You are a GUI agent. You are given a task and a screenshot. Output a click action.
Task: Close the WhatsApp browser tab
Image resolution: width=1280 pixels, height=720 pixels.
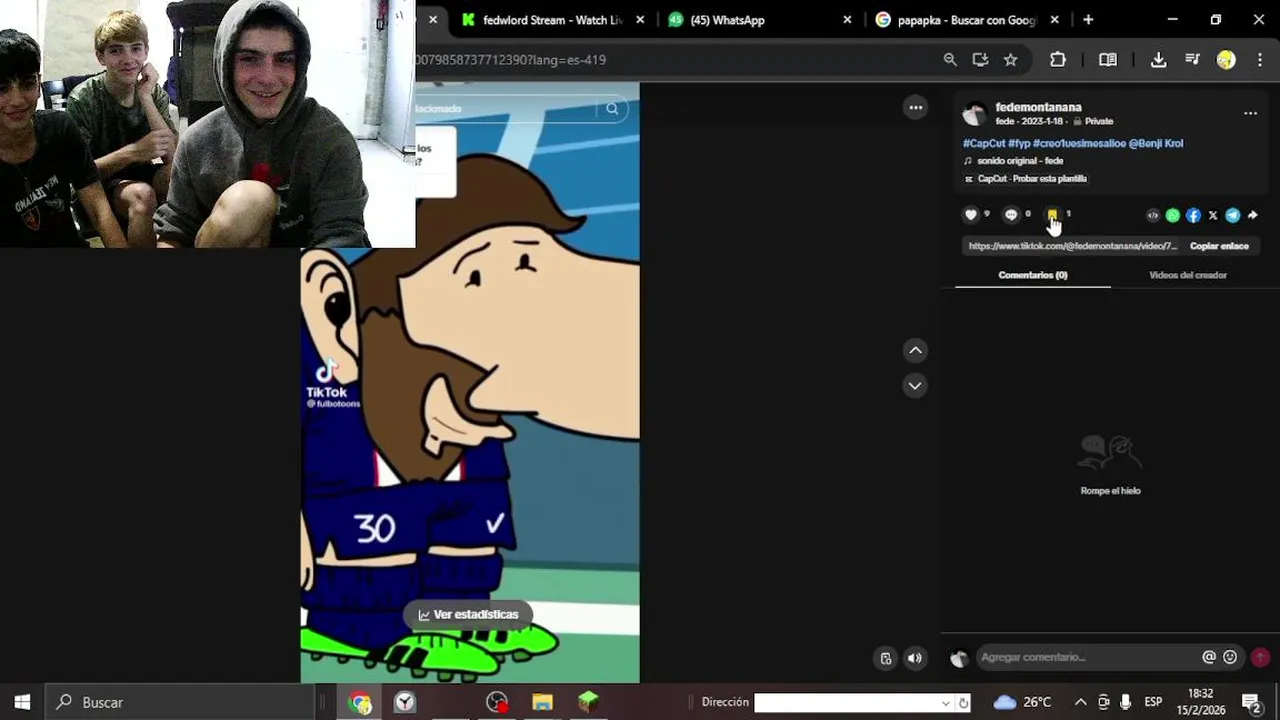pyautogui.click(x=848, y=20)
